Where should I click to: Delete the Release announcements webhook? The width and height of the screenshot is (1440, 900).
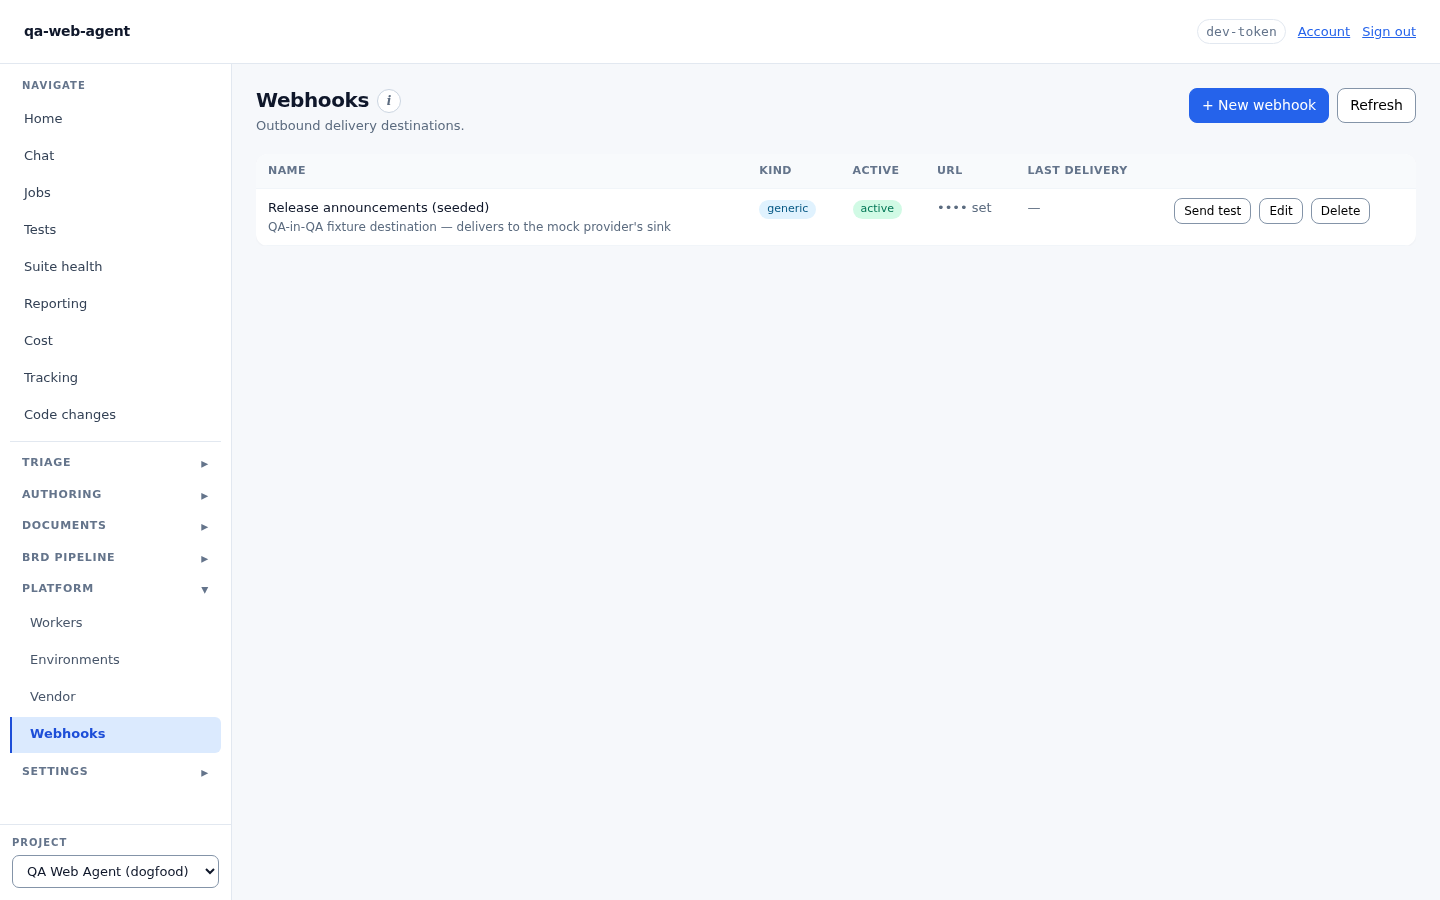click(1340, 211)
